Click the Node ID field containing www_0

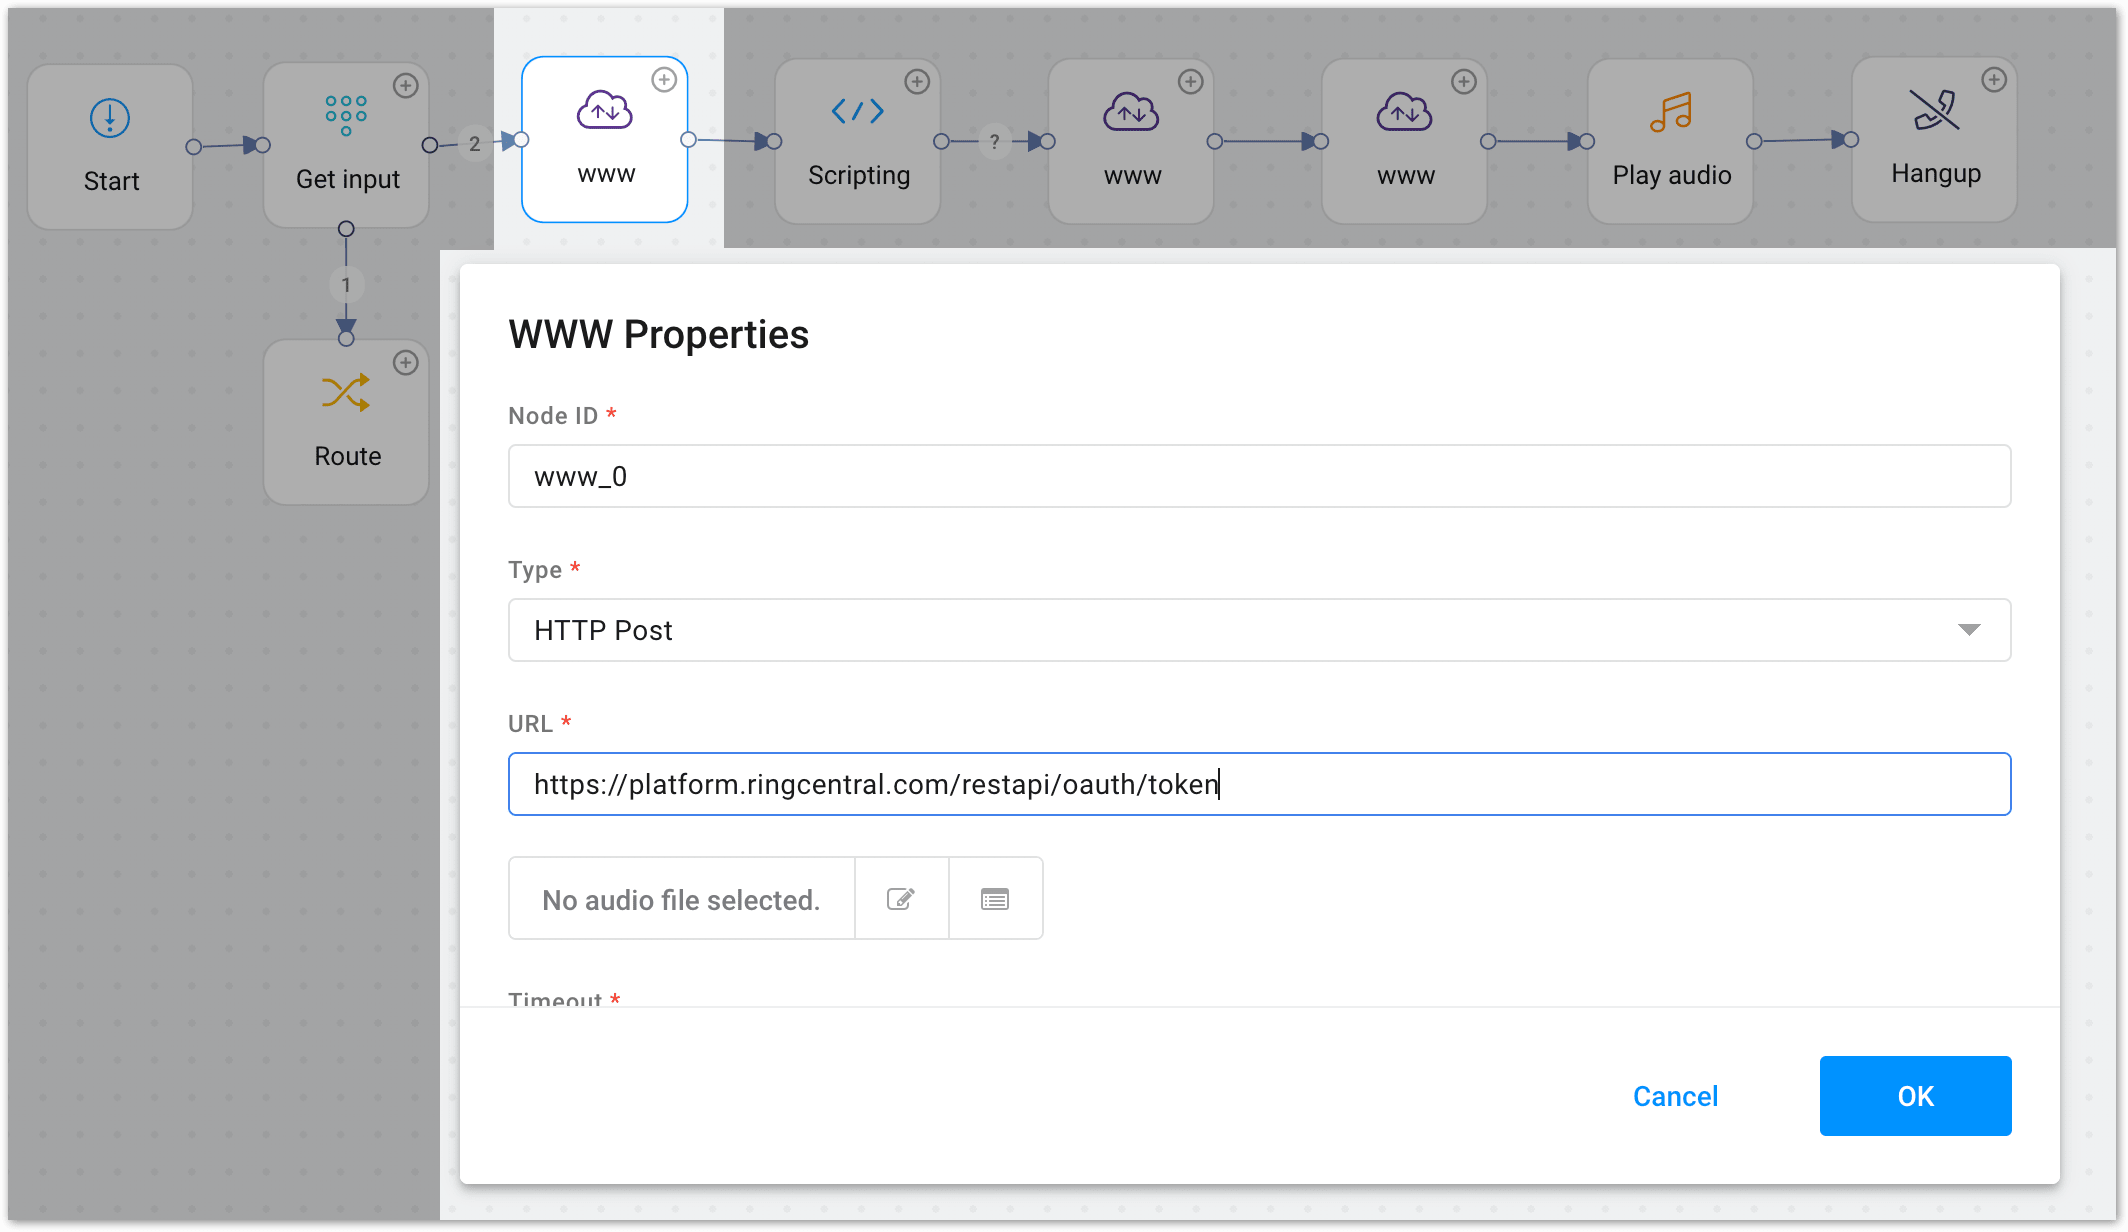[1258, 476]
